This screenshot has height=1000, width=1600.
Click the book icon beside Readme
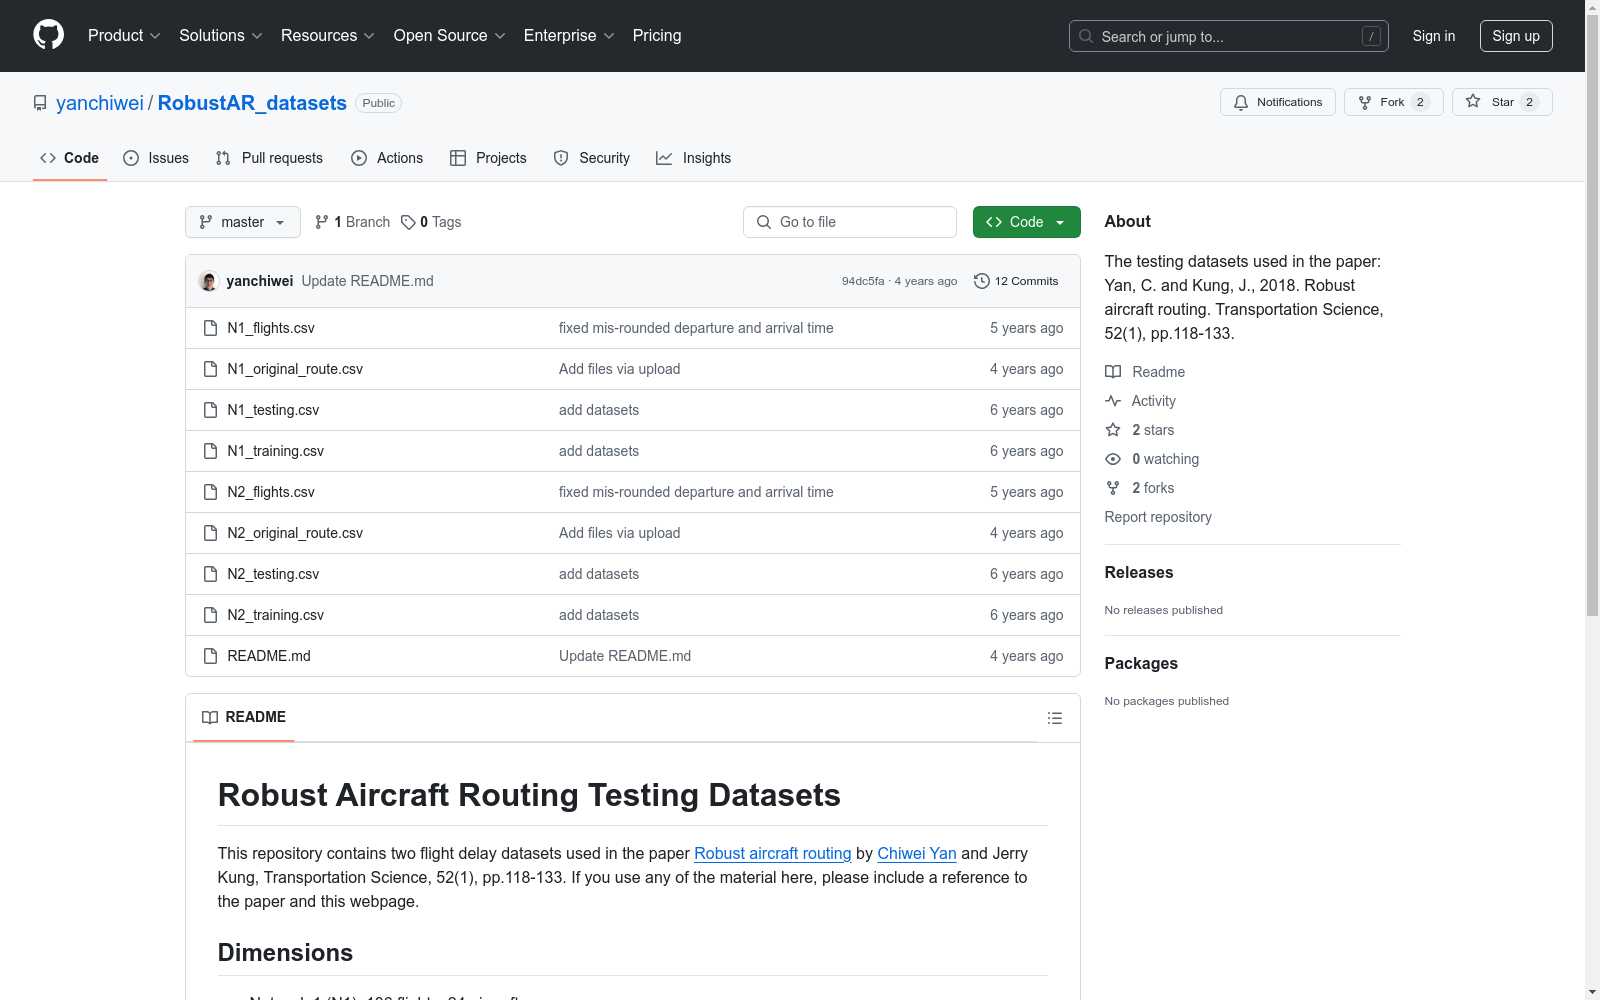[x=1113, y=372]
